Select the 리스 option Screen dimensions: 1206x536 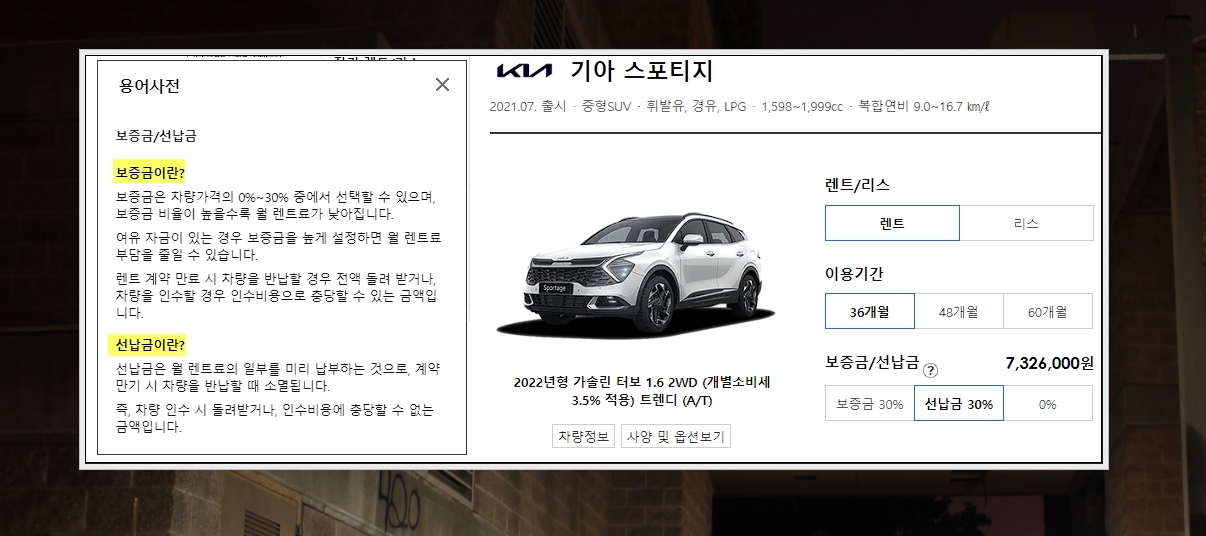(1026, 223)
